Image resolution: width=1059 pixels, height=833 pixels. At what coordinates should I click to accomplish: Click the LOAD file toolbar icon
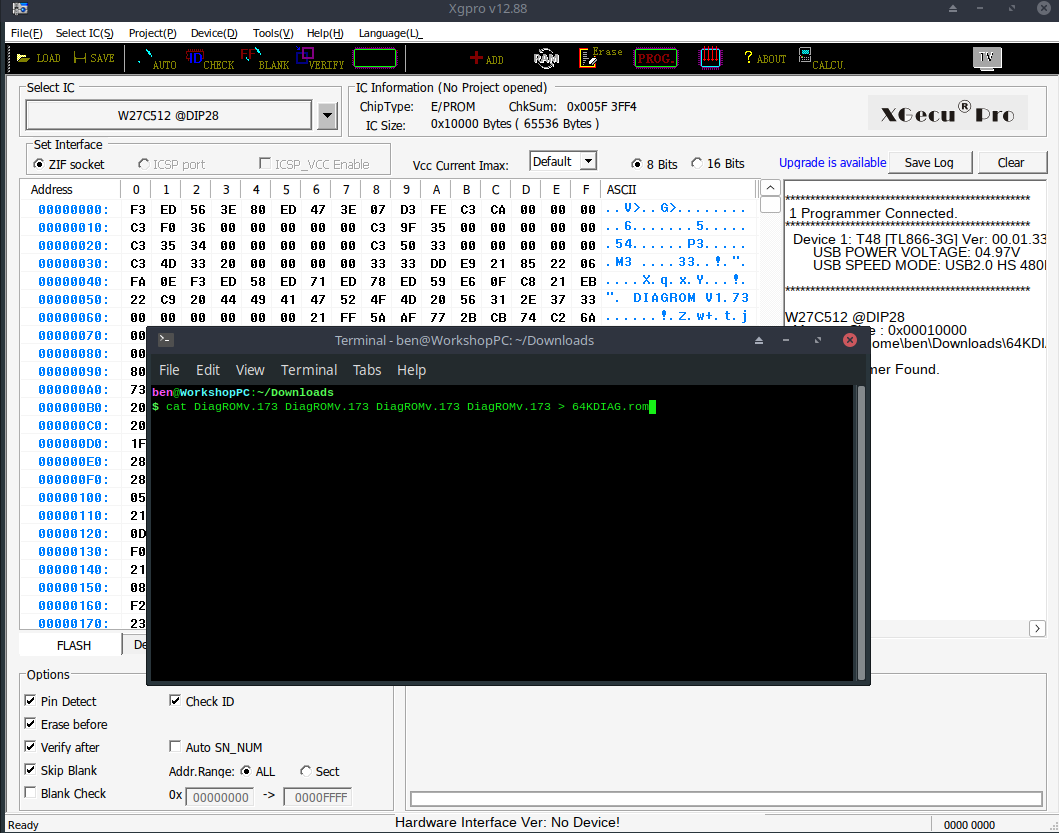(x=38, y=59)
